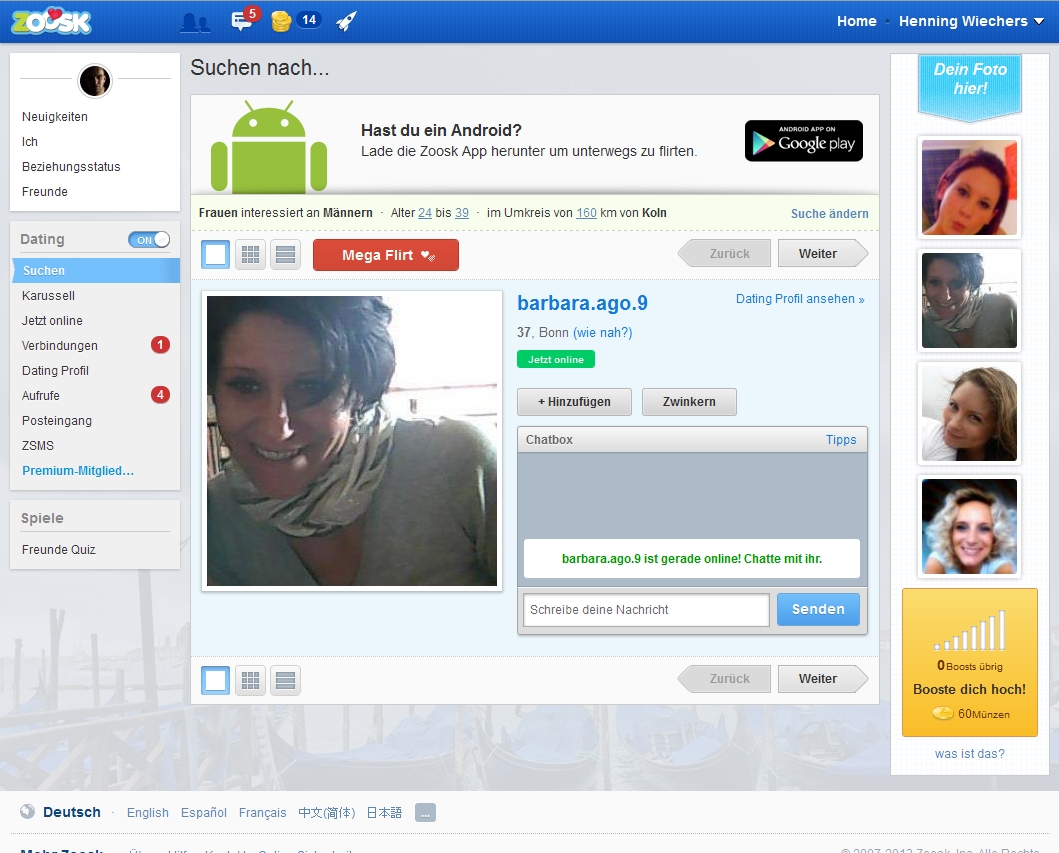Select top single-profile view icon
1059x853 pixels.
pyautogui.click(x=215, y=255)
